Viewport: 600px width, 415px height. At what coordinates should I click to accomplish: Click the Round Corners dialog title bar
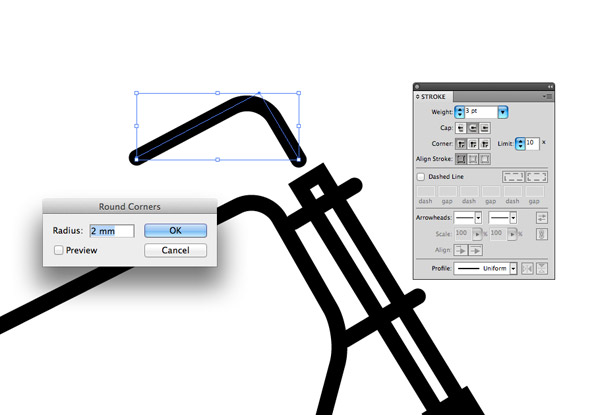[x=130, y=207]
